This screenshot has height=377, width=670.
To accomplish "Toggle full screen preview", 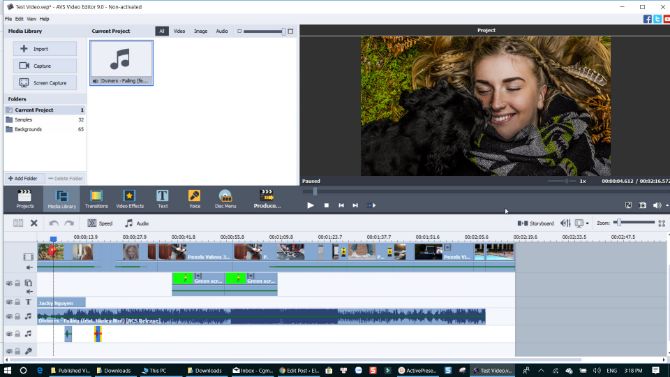I will point(628,205).
